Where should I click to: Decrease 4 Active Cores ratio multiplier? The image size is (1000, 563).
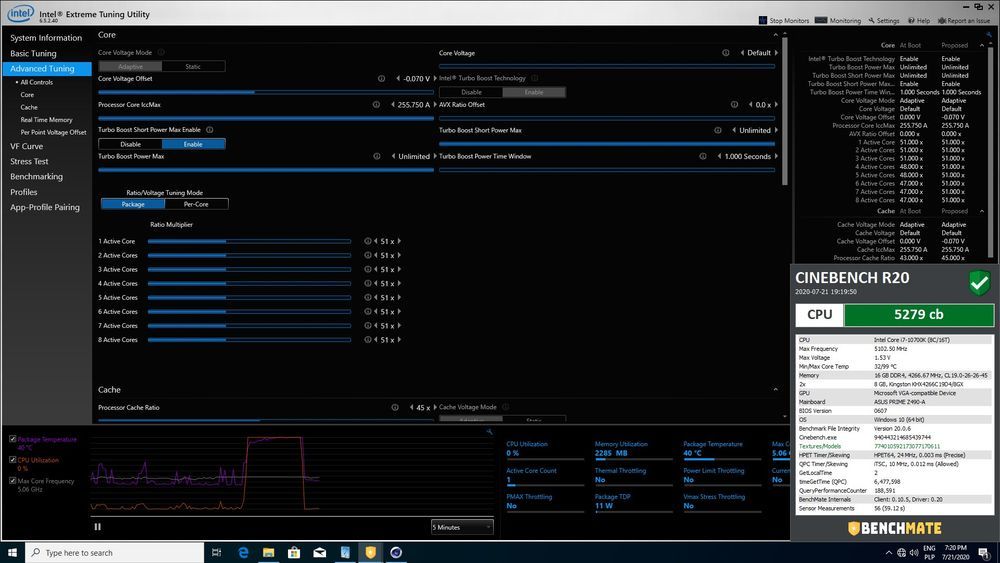click(x=376, y=283)
